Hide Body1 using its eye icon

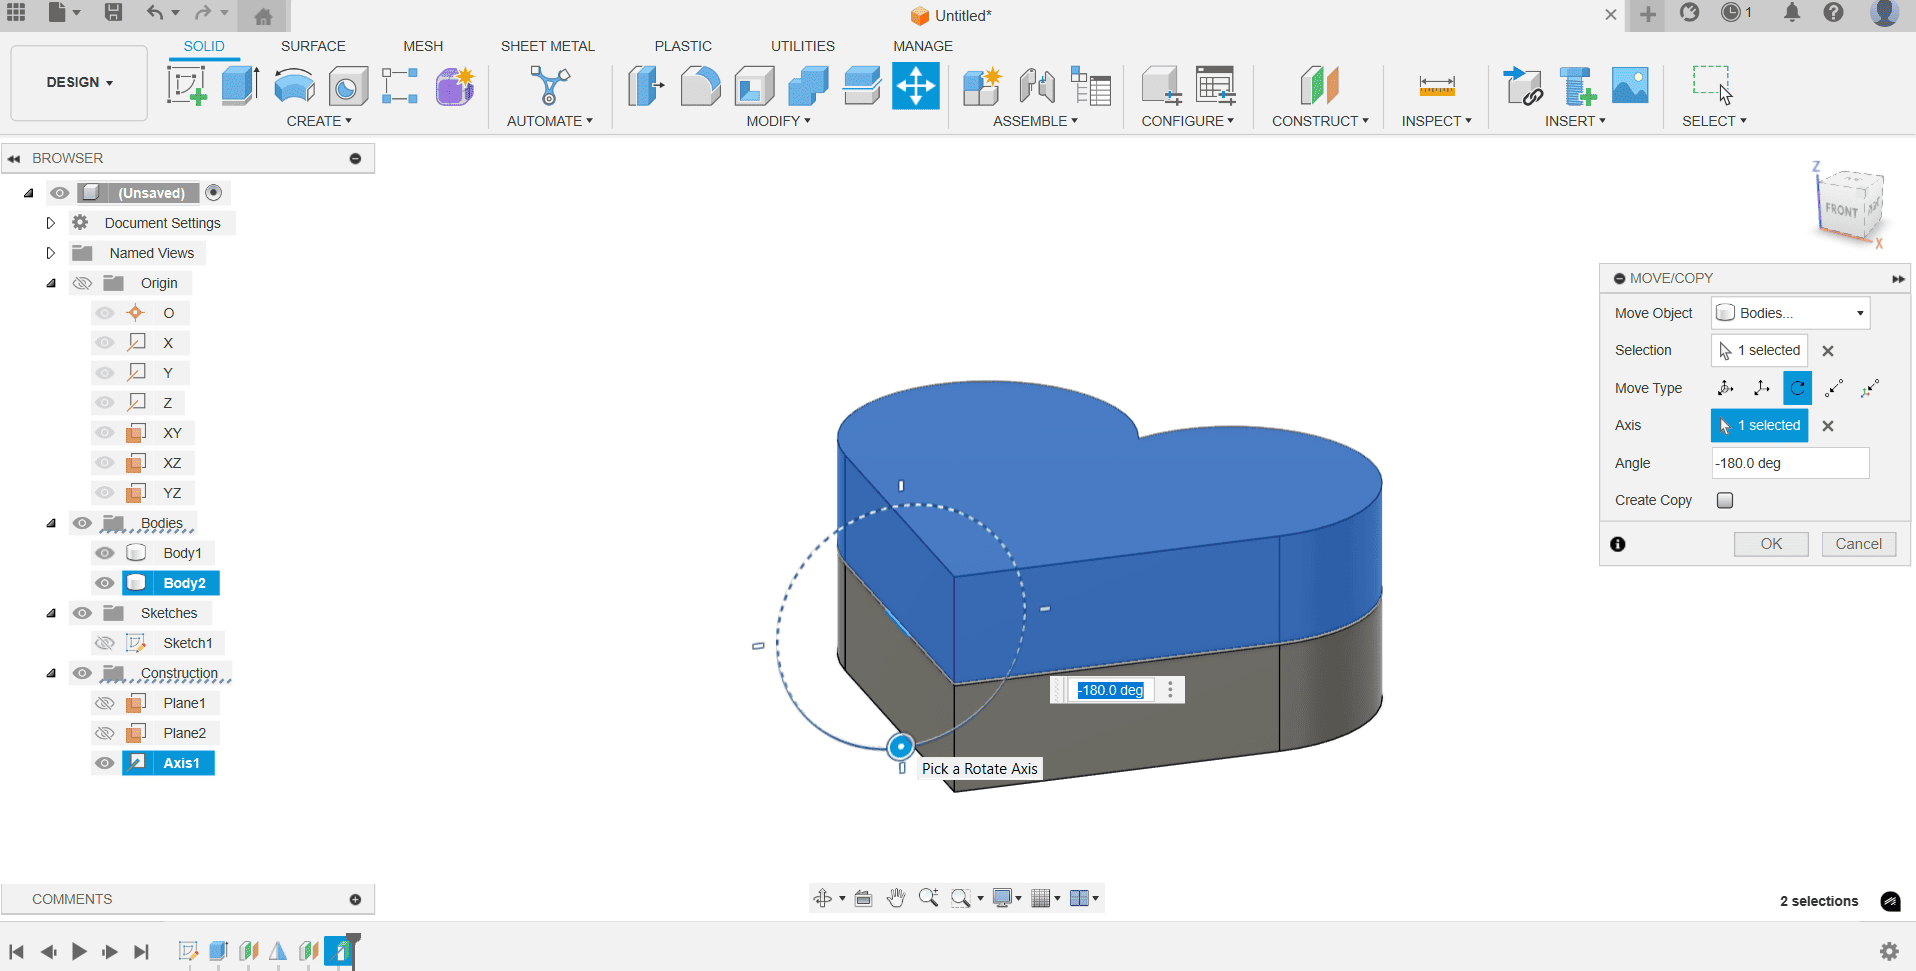click(105, 553)
